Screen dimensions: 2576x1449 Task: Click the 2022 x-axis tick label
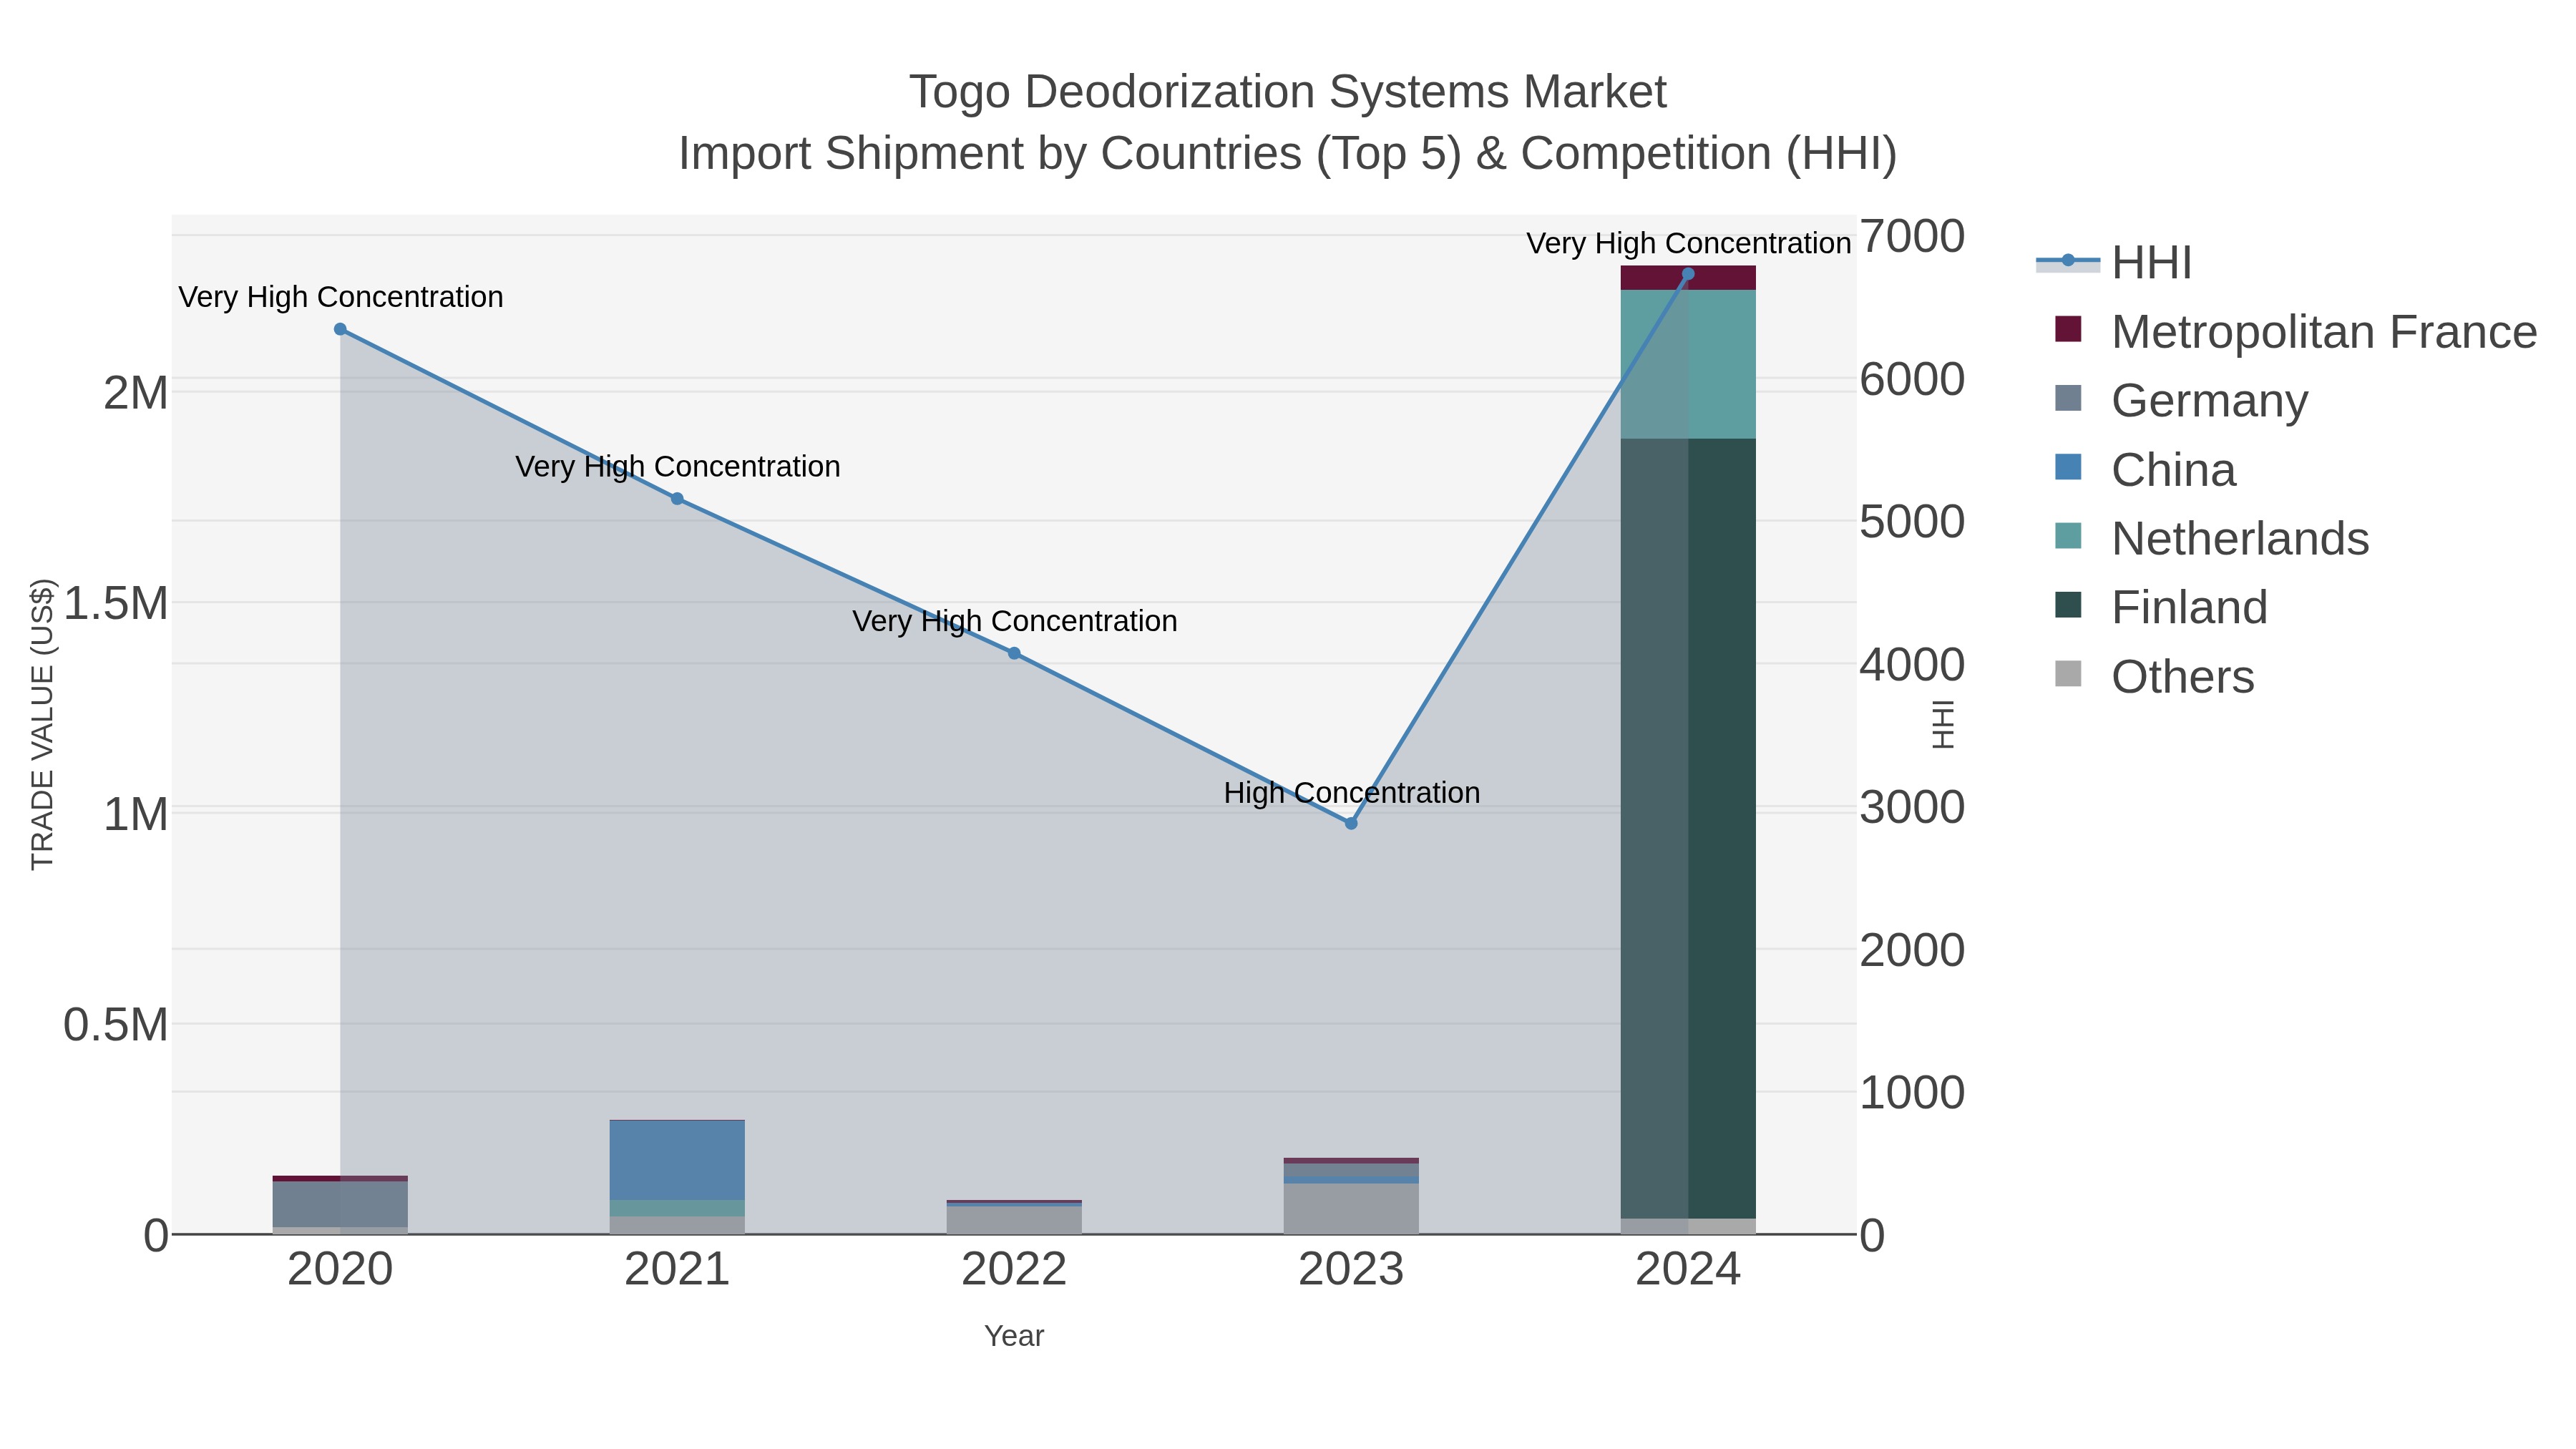pyautogui.click(x=1014, y=1270)
